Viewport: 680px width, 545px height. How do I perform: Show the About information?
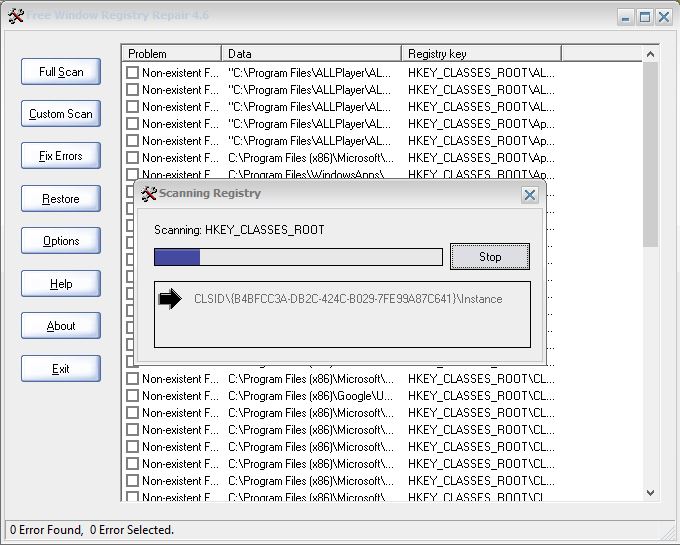[x=61, y=326]
